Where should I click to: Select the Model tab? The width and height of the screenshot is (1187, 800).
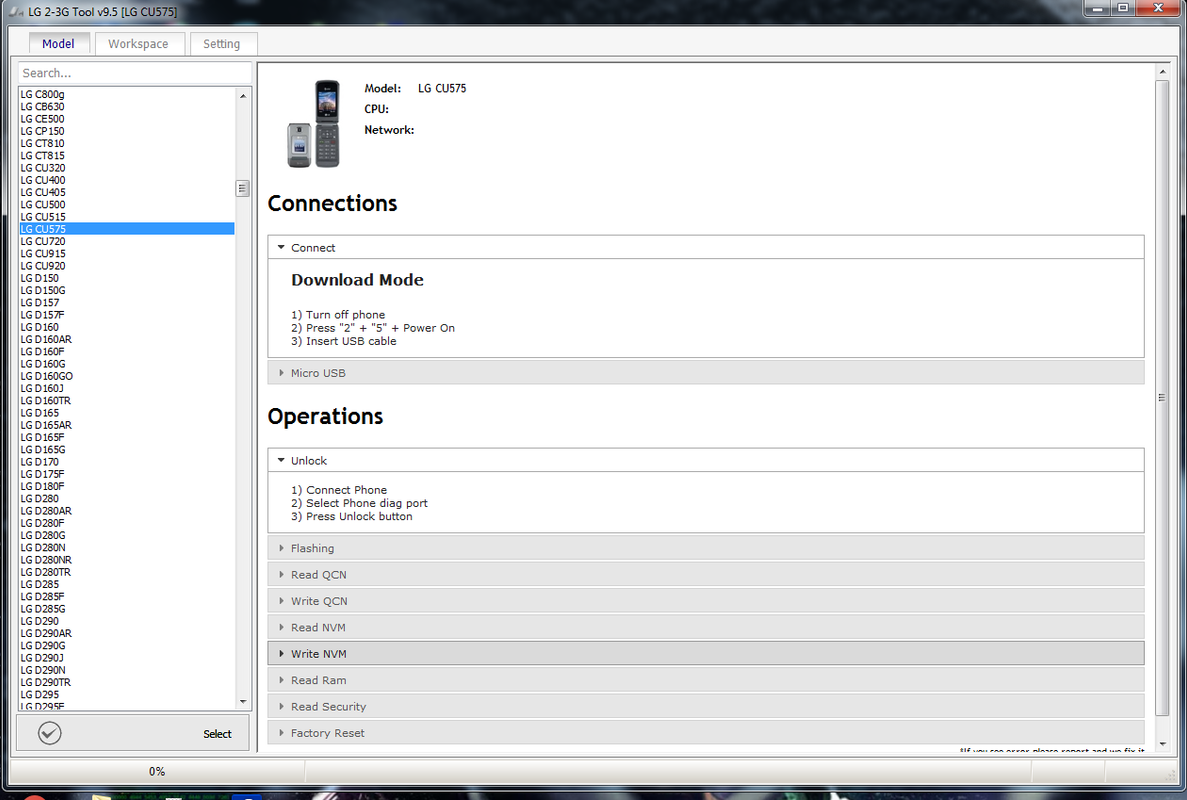(58, 44)
